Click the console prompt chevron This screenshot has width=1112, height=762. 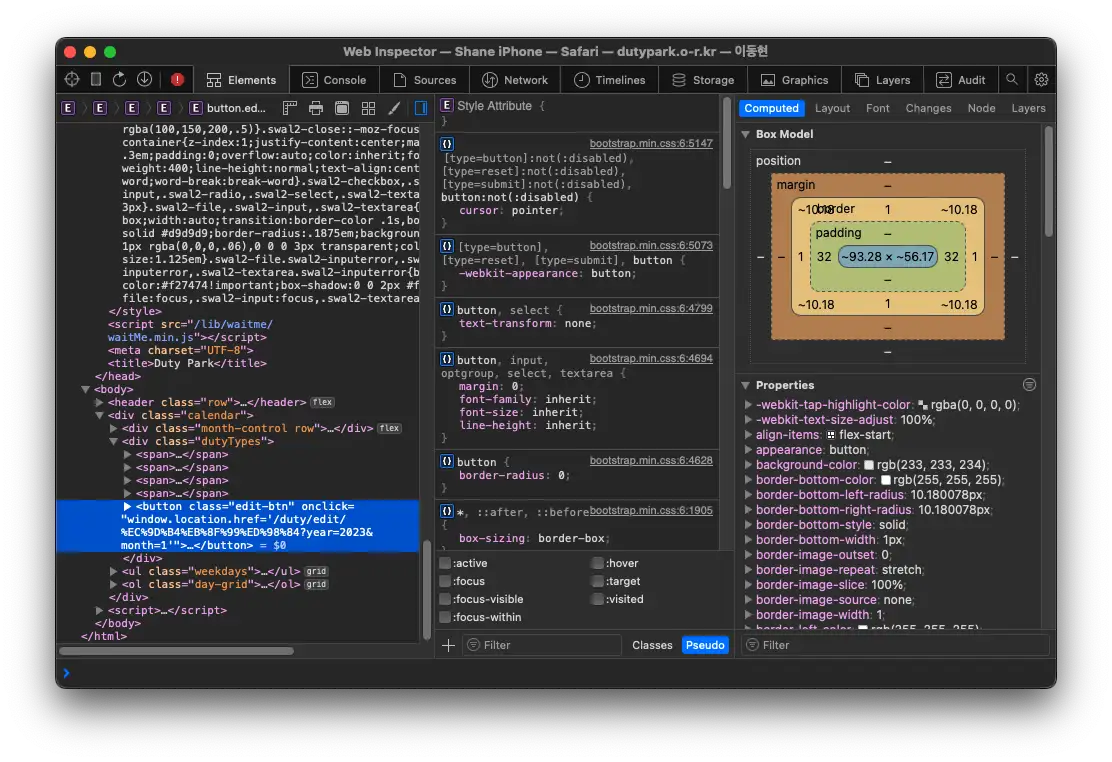click(x=67, y=673)
